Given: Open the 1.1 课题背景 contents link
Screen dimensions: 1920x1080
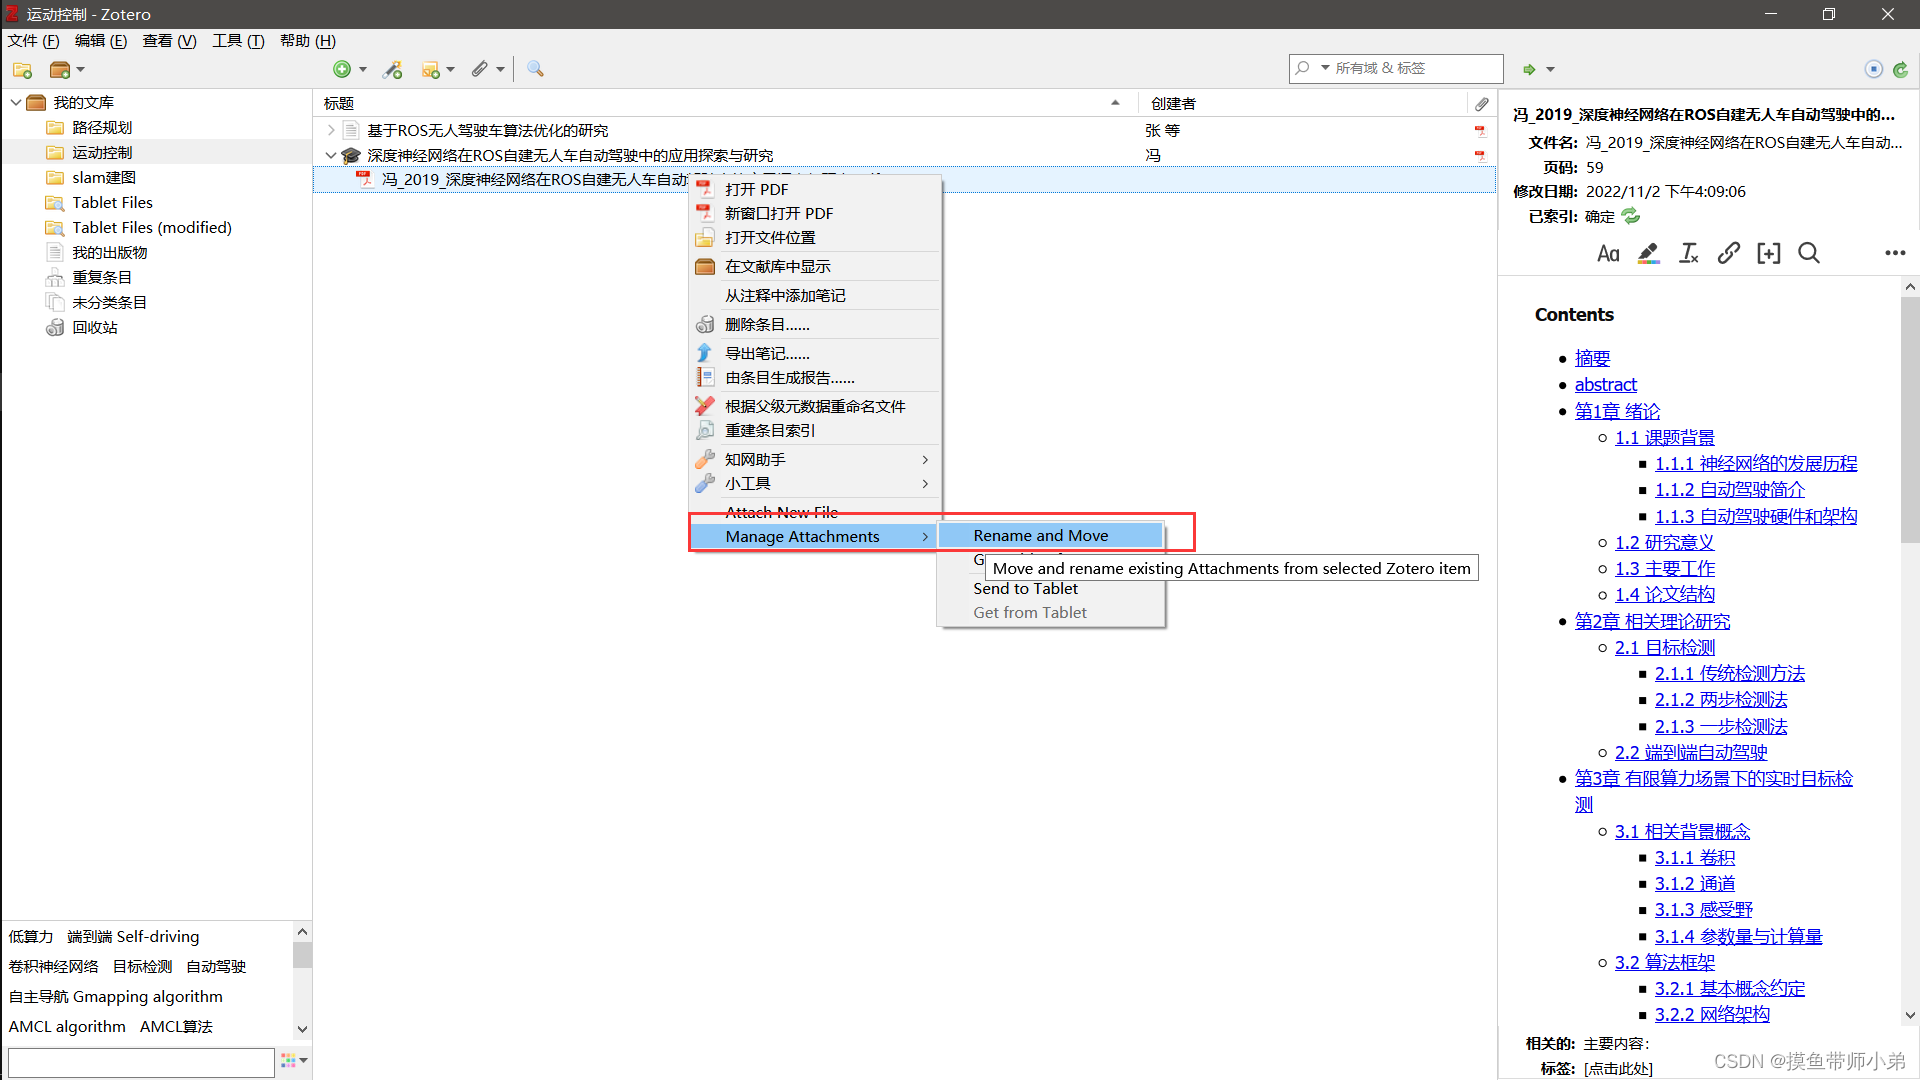Looking at the screenshot, I should [1664, 438].
